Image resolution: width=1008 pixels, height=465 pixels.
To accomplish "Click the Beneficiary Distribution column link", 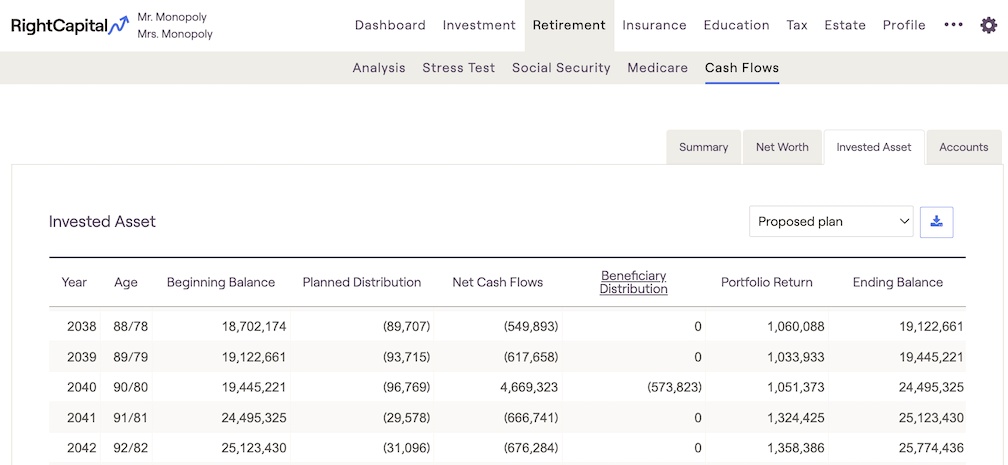I will [x=634, y=282].
